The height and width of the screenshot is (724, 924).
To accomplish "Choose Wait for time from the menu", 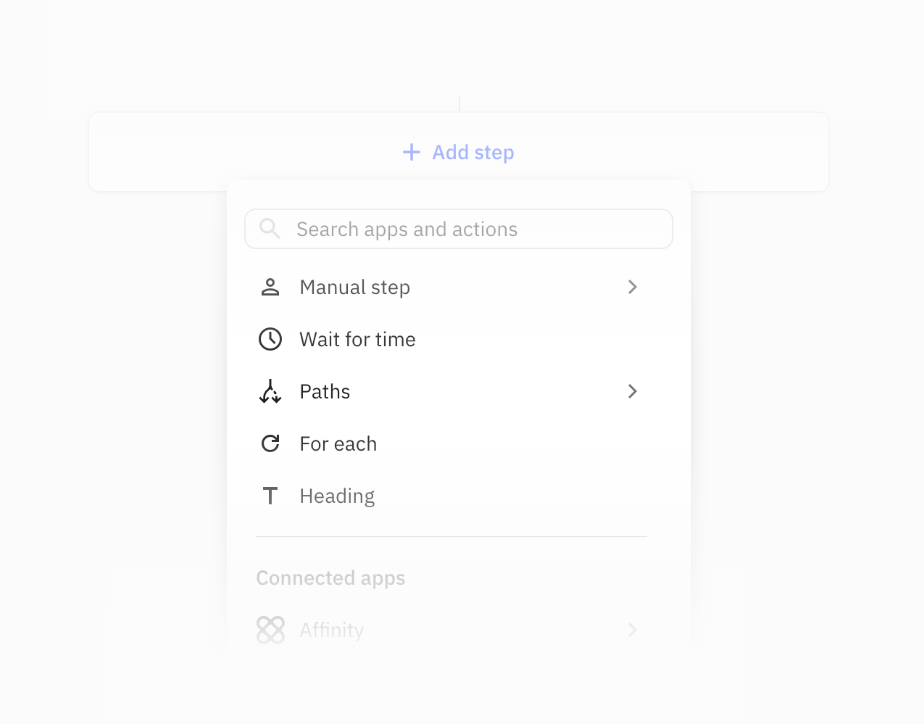I will point(357,339).
